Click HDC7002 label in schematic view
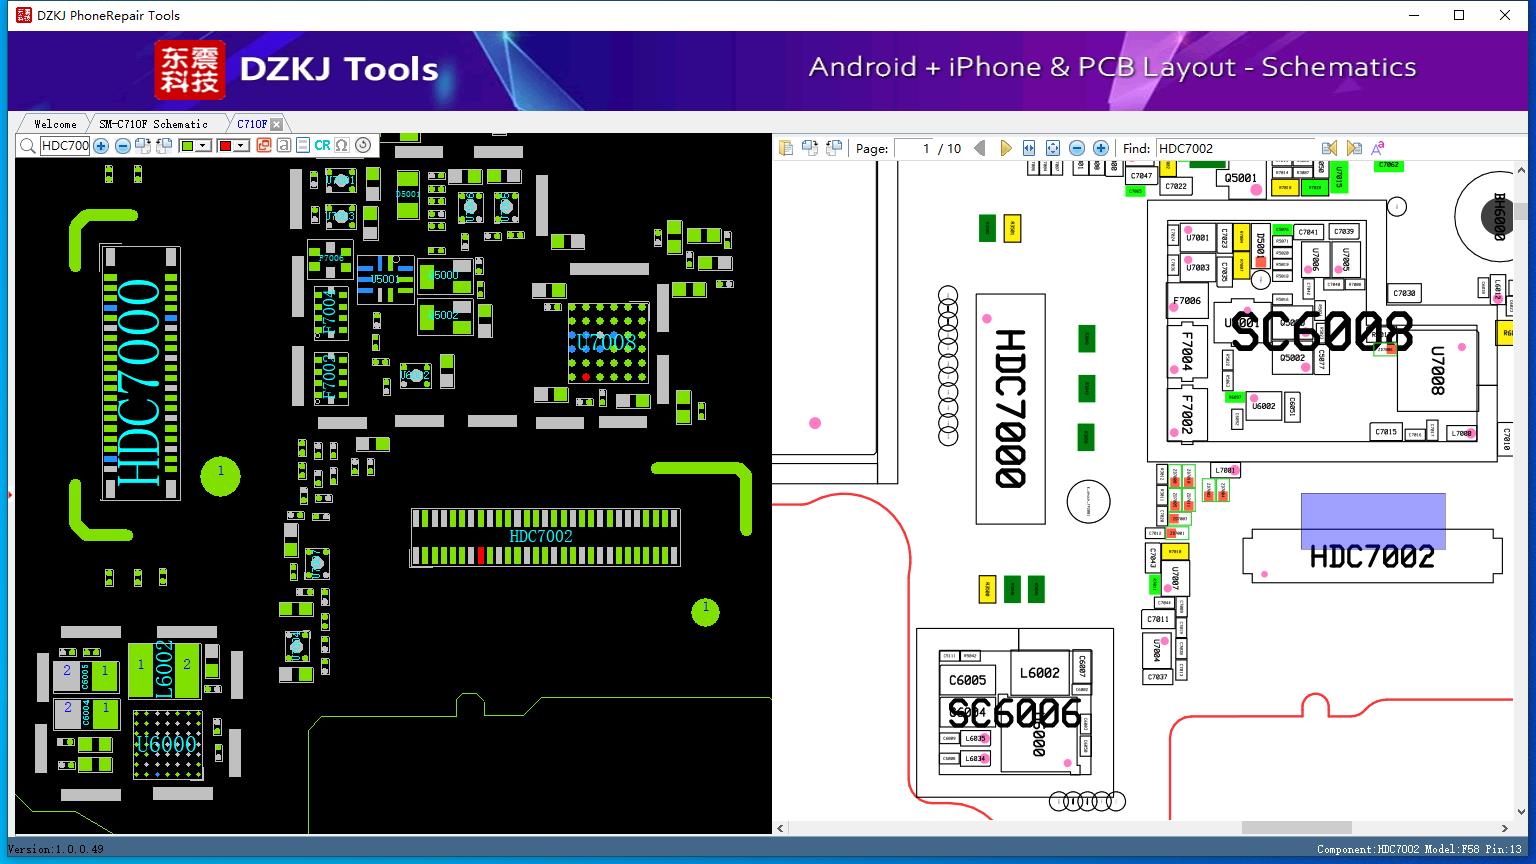The height and width of the screenshot is (864, 1536). (1372, 557)
